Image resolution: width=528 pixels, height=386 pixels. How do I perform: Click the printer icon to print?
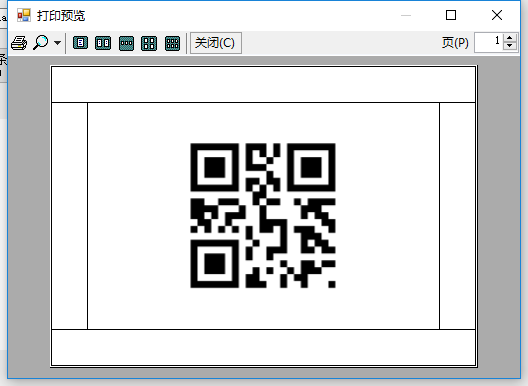[19, 43]
